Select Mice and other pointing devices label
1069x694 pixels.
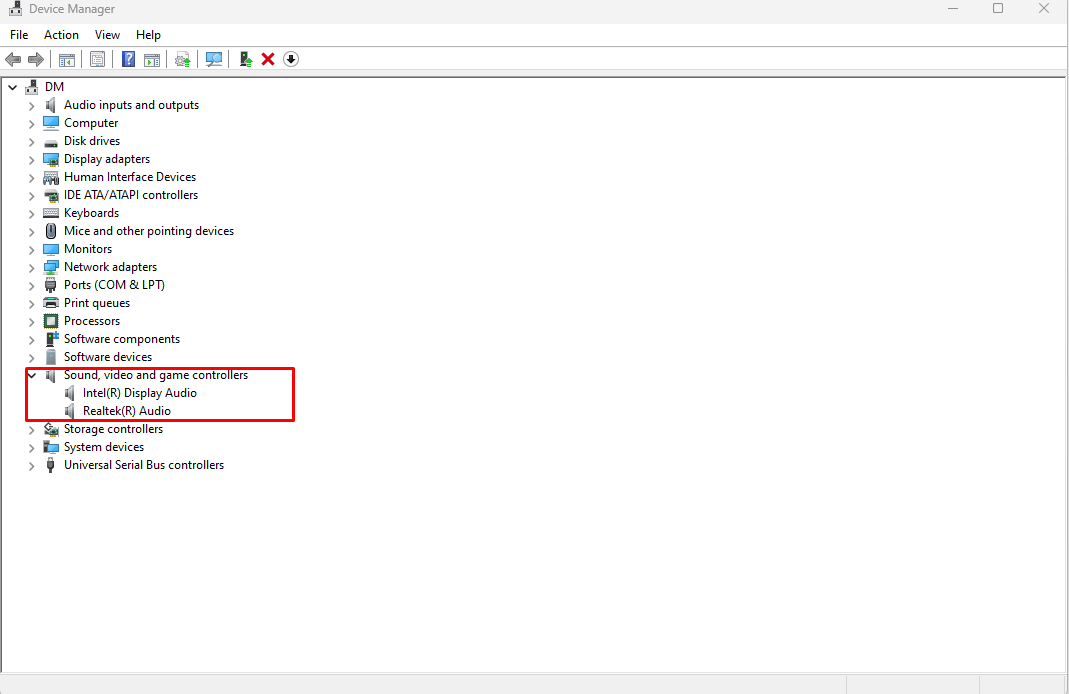click(x=149, y=230)
